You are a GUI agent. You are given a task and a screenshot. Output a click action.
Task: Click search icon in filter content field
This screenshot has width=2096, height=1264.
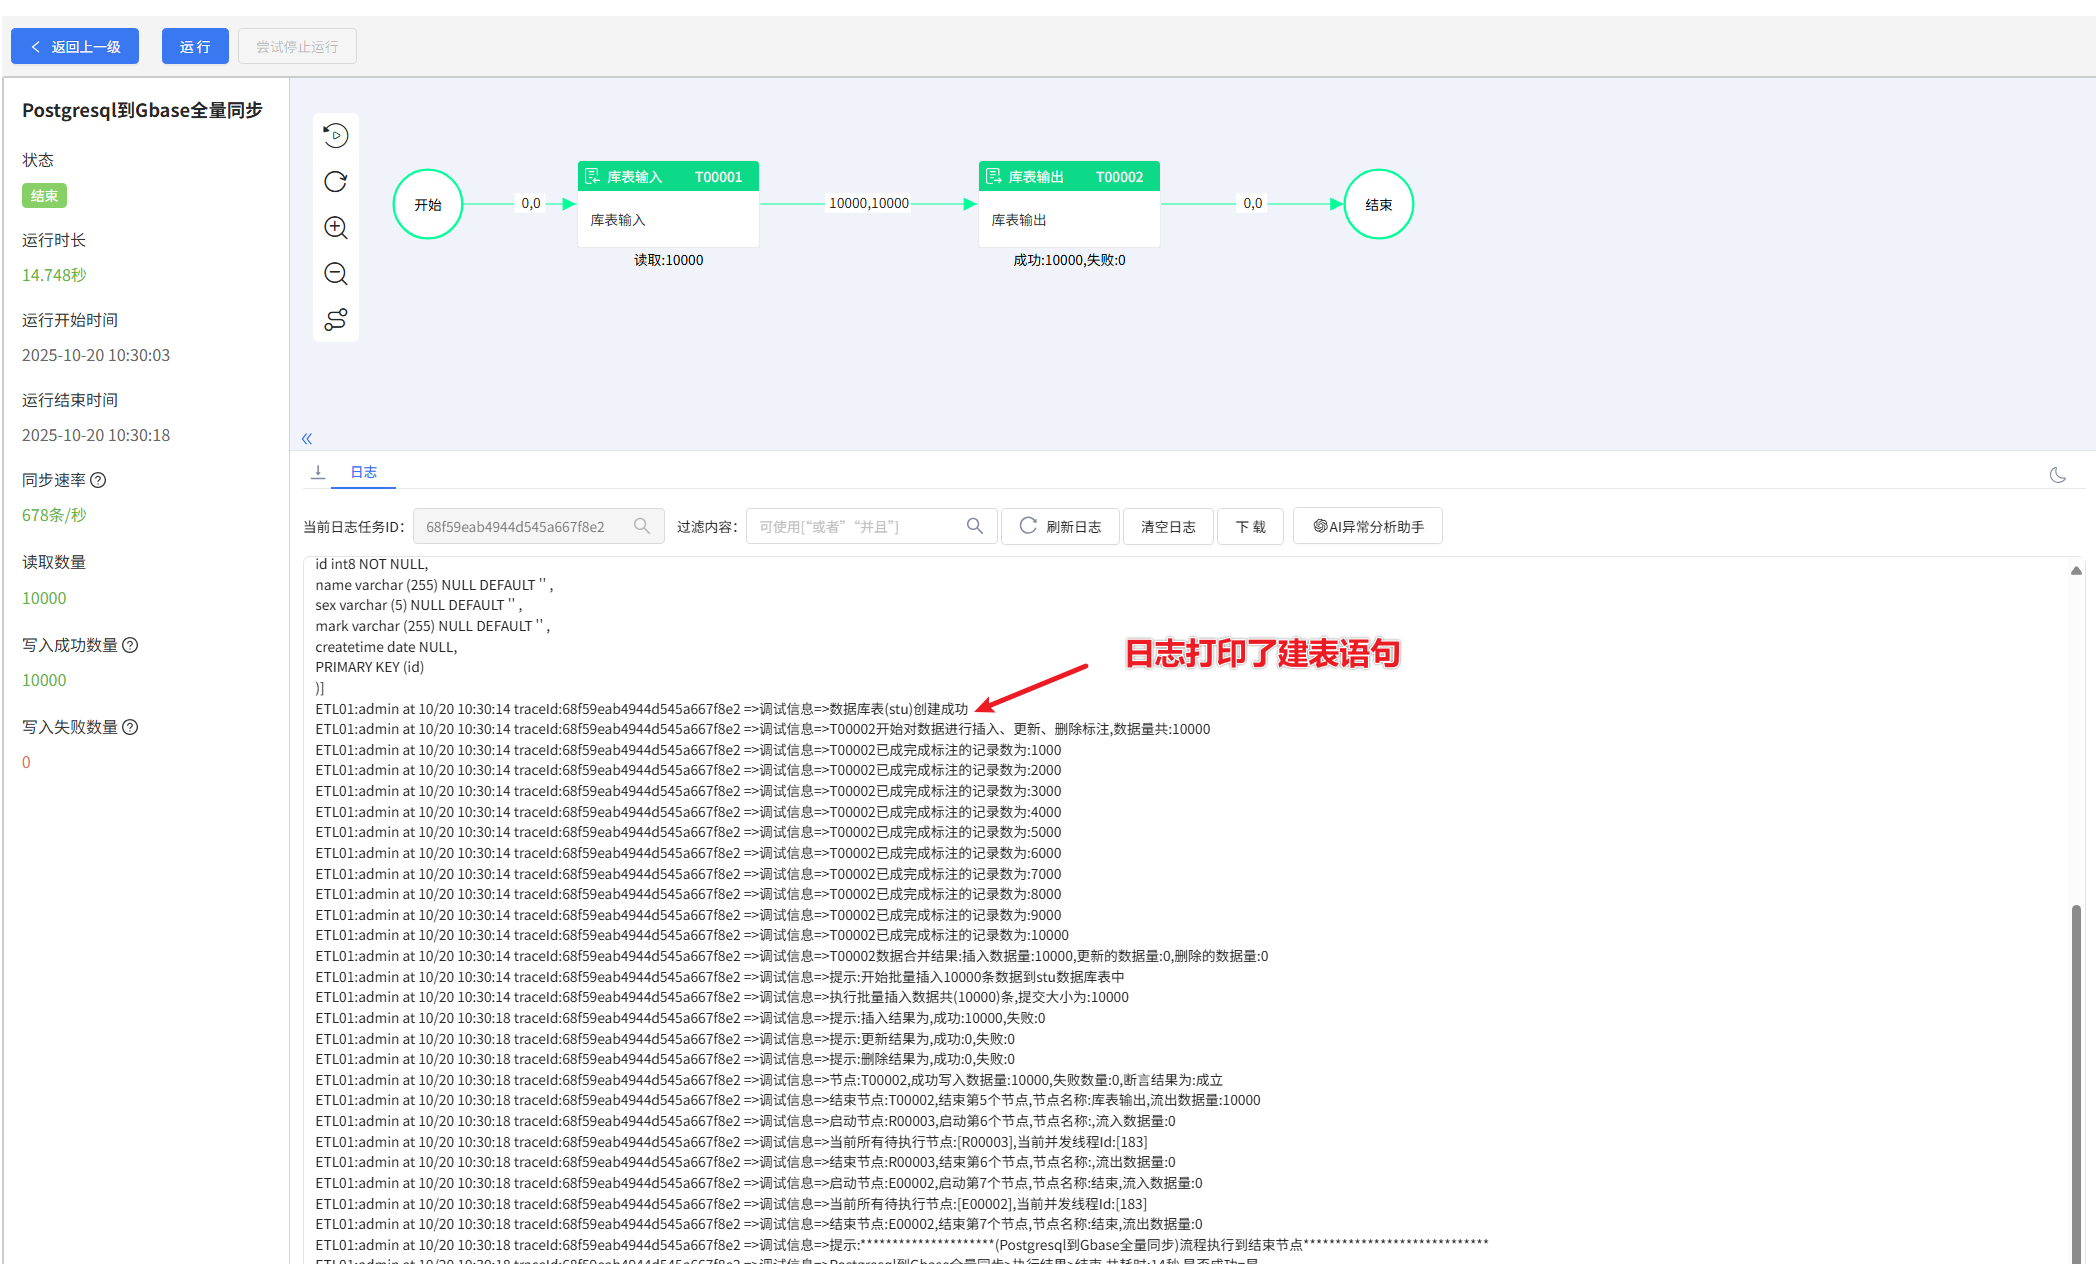[x=975, y=526]
